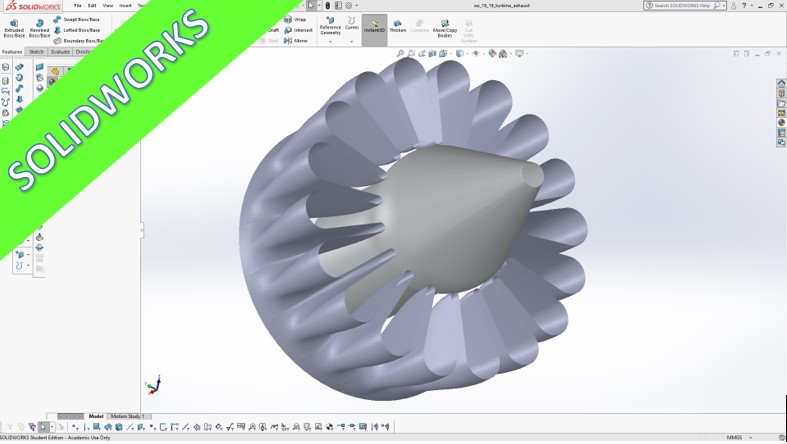Viewport: 787px width, 444px height.
Task: Click in the Search SOLIDWORKS Help field
Action: [683, 6]
